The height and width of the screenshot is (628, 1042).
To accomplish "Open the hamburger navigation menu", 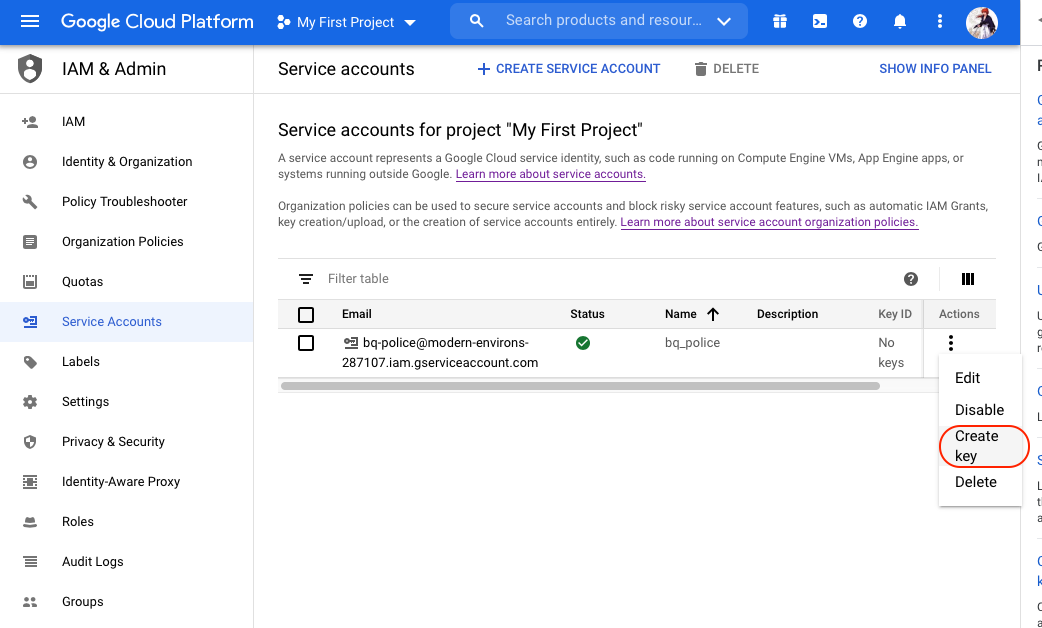I will click(x=30, y=21).
